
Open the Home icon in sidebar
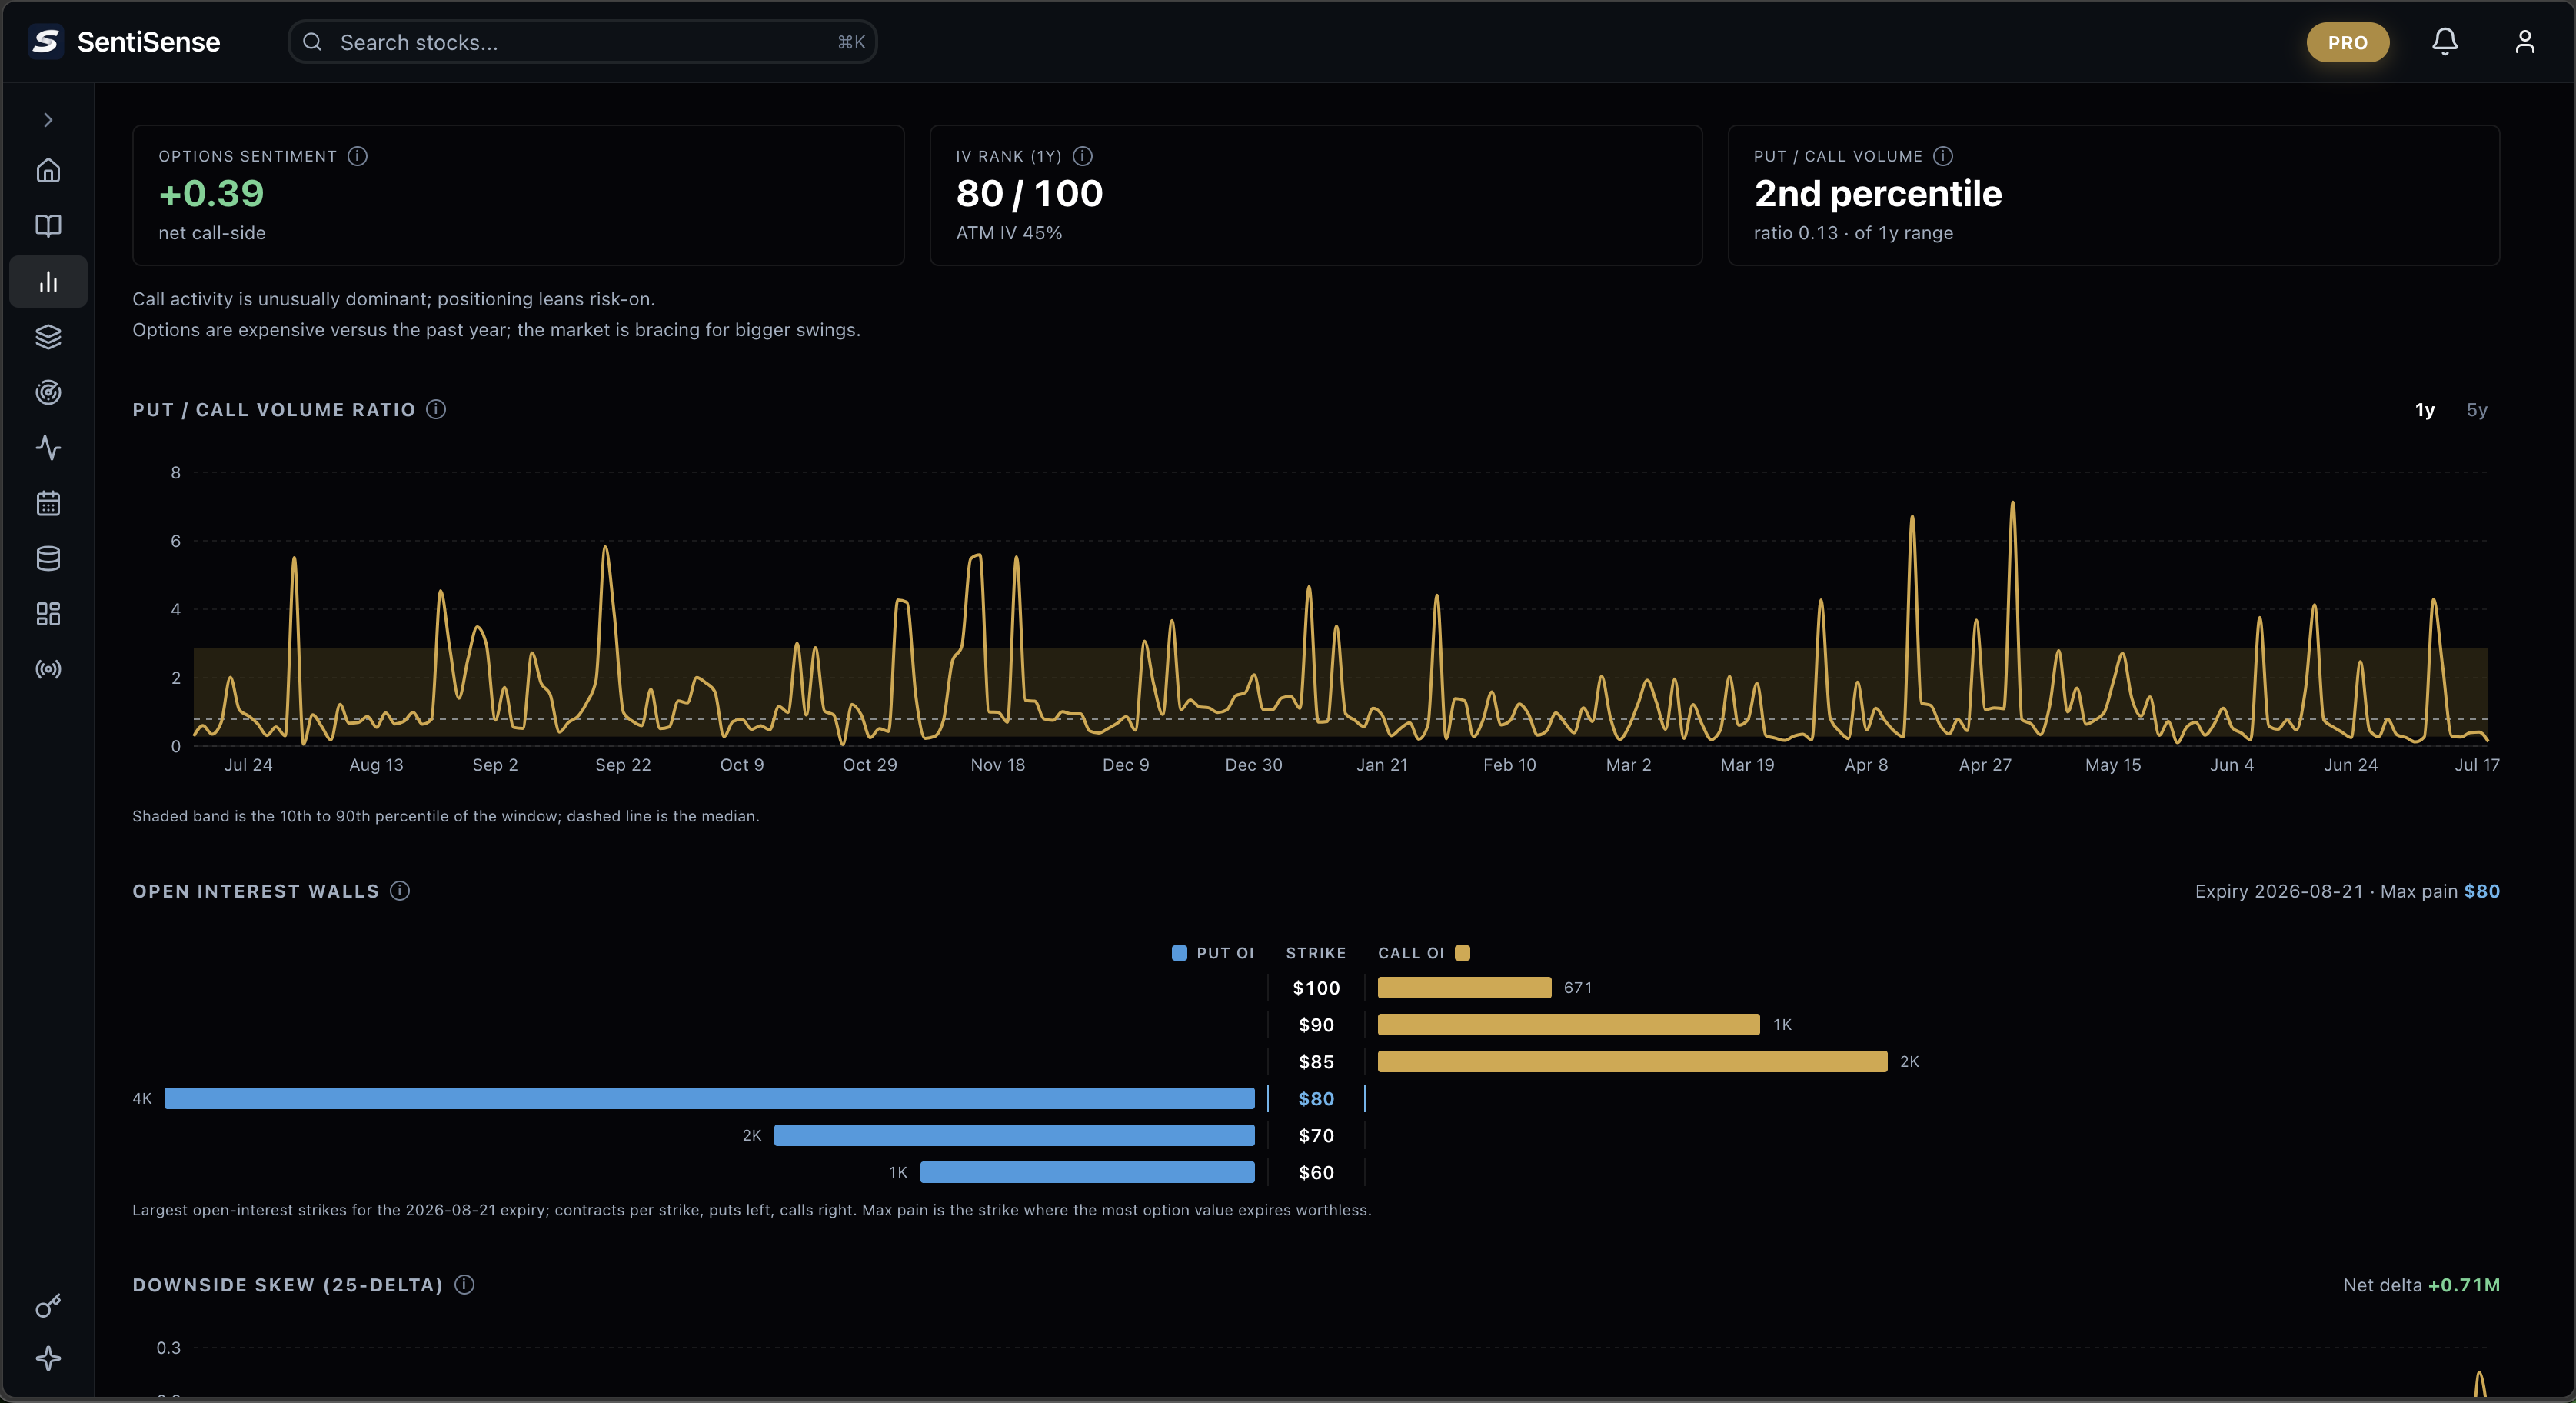(48, 171)
